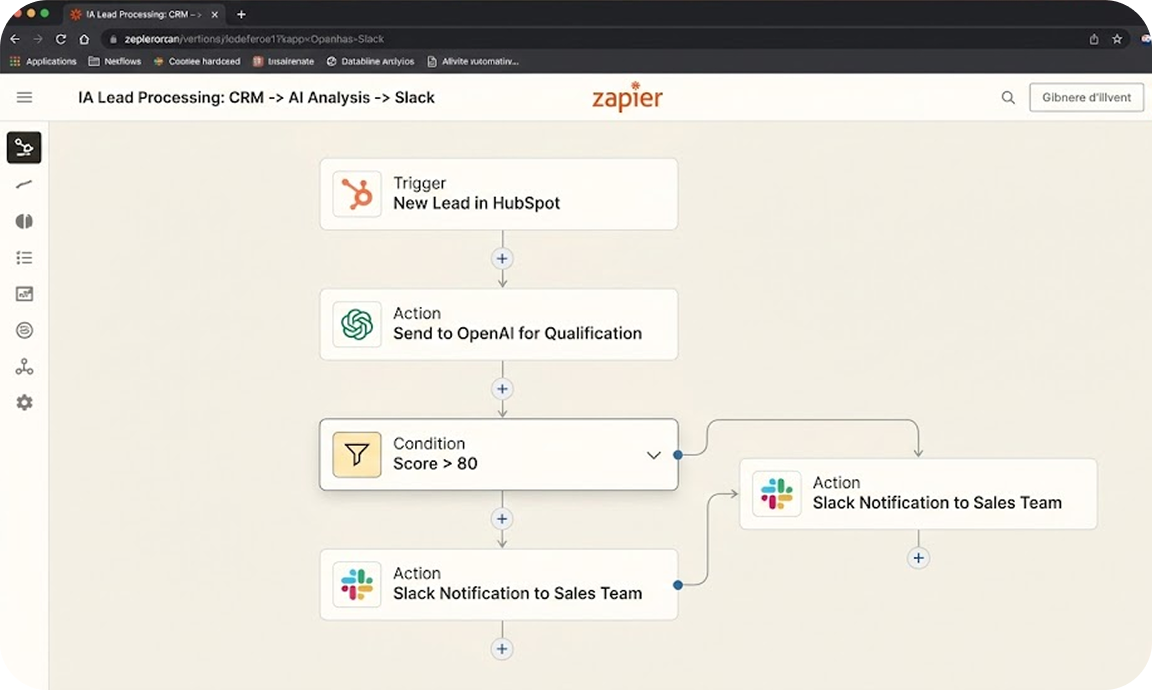Click the share icon in address bar

[1094, 39]
